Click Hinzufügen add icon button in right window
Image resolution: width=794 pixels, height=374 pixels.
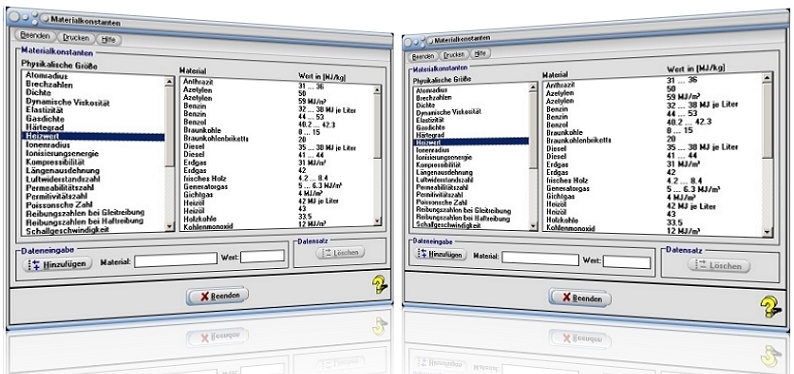[x=440, y=254]
